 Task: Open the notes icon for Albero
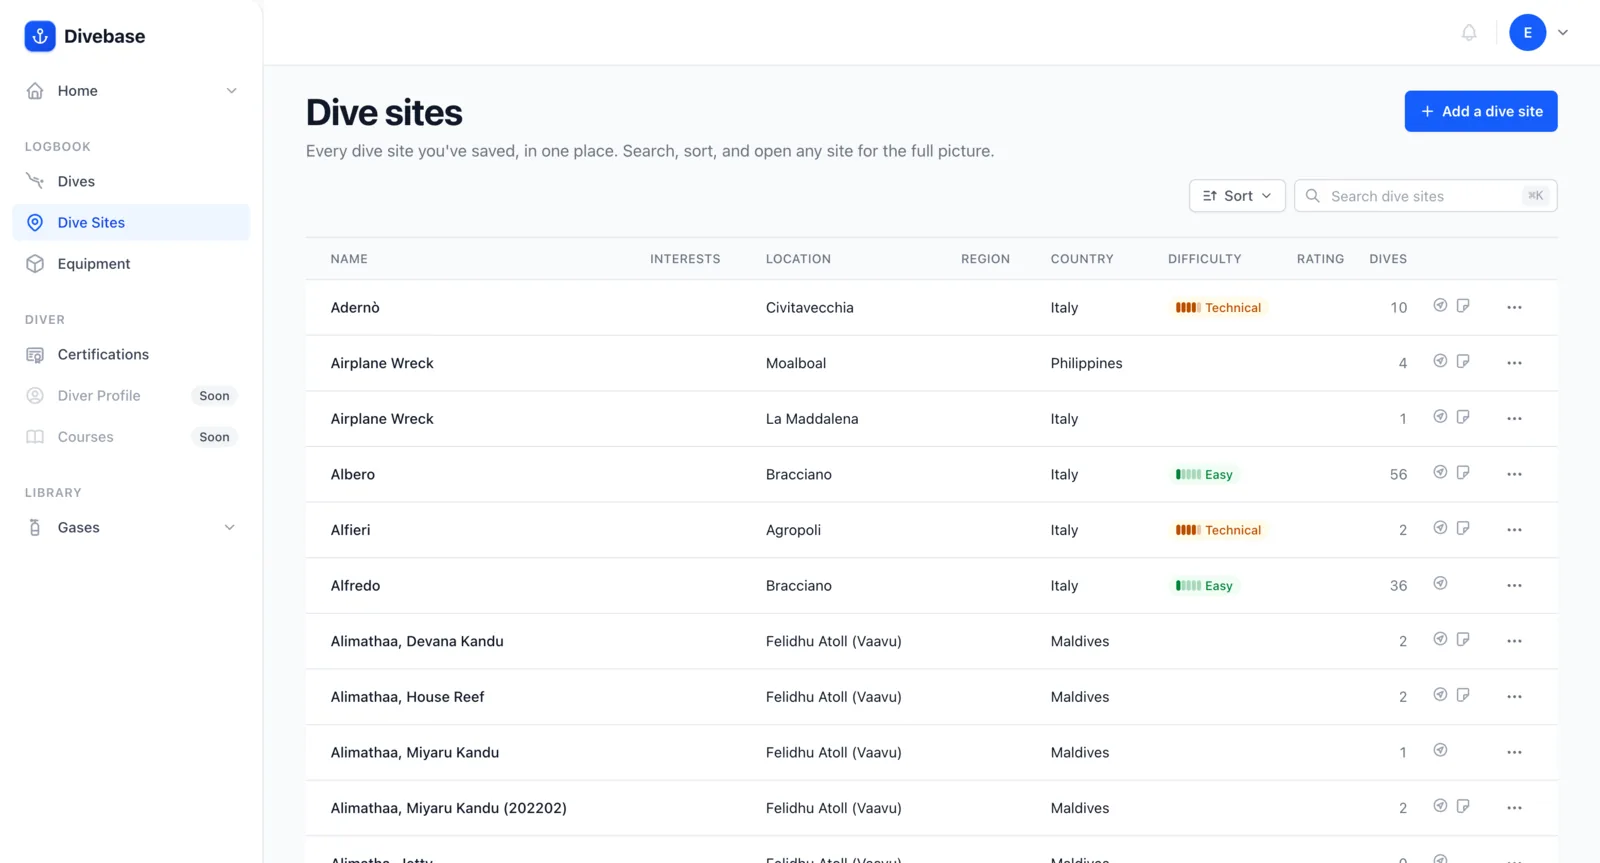1463,473
